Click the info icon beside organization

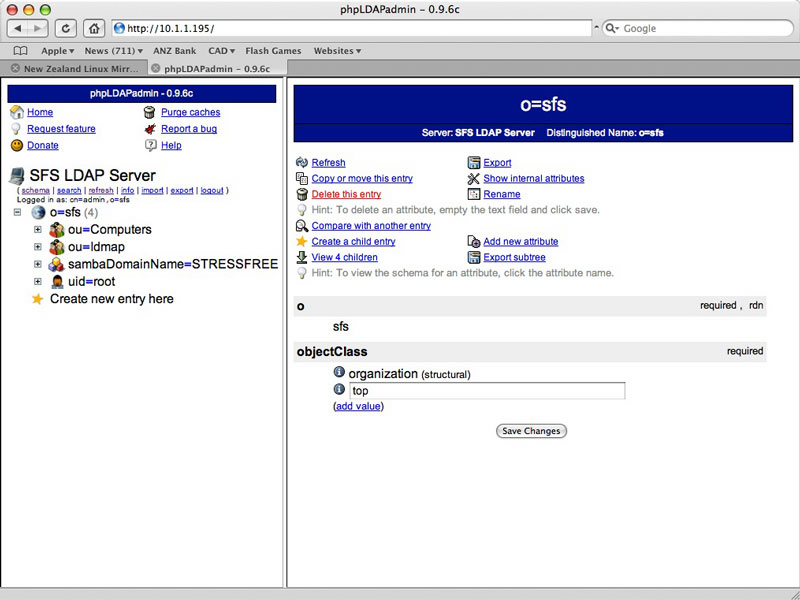(339, 373)
